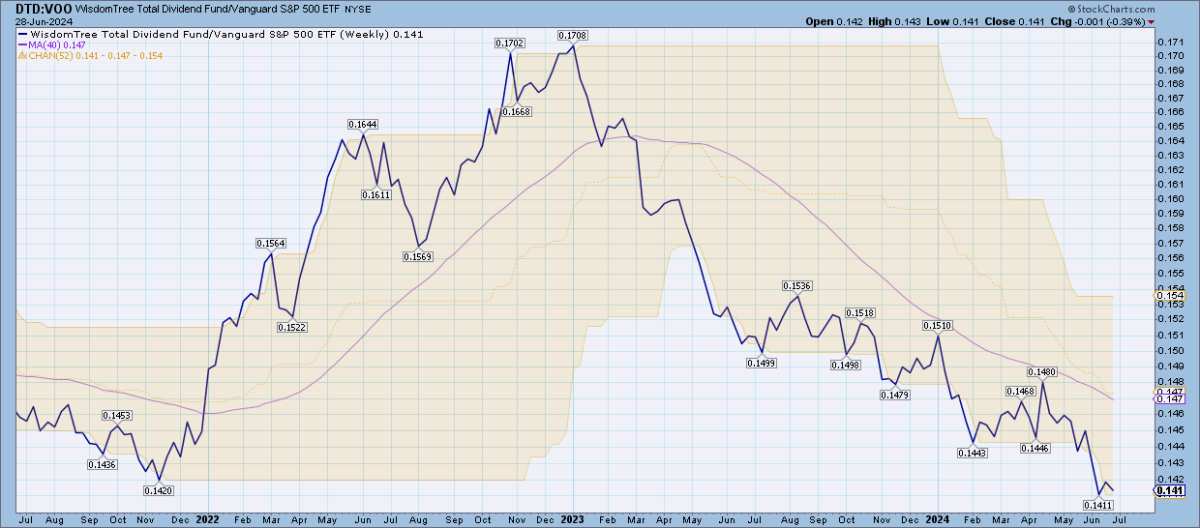This screenshot has width=1200, height=528.
Task: Click the 0.1510 price label
Action: [937, 326]
